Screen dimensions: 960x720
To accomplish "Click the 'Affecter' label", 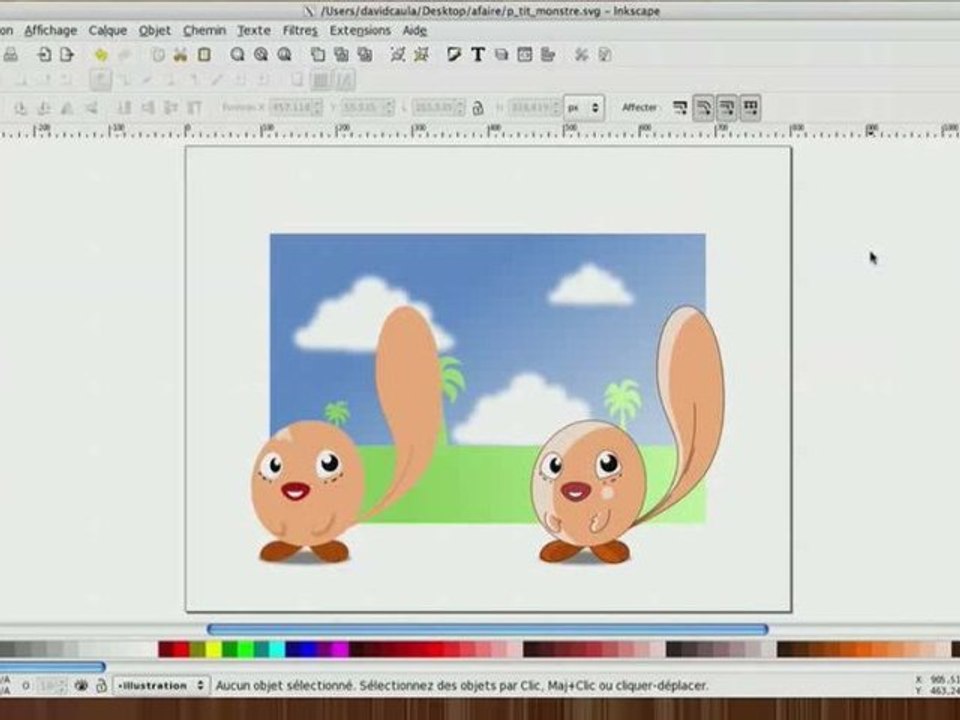I will pyautogui.click(x=639, y=108).
